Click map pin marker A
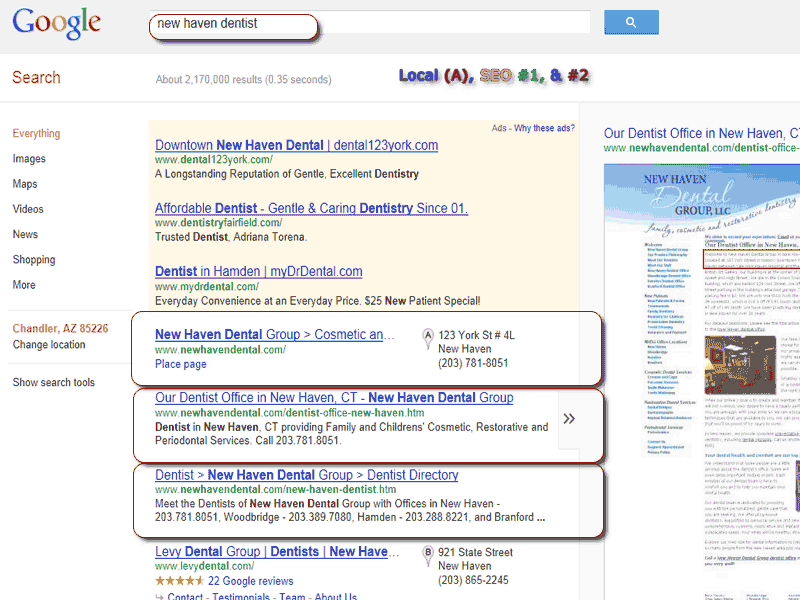Image resolution: width=800 pixels, height=600 pixels. tap(428, 338)
